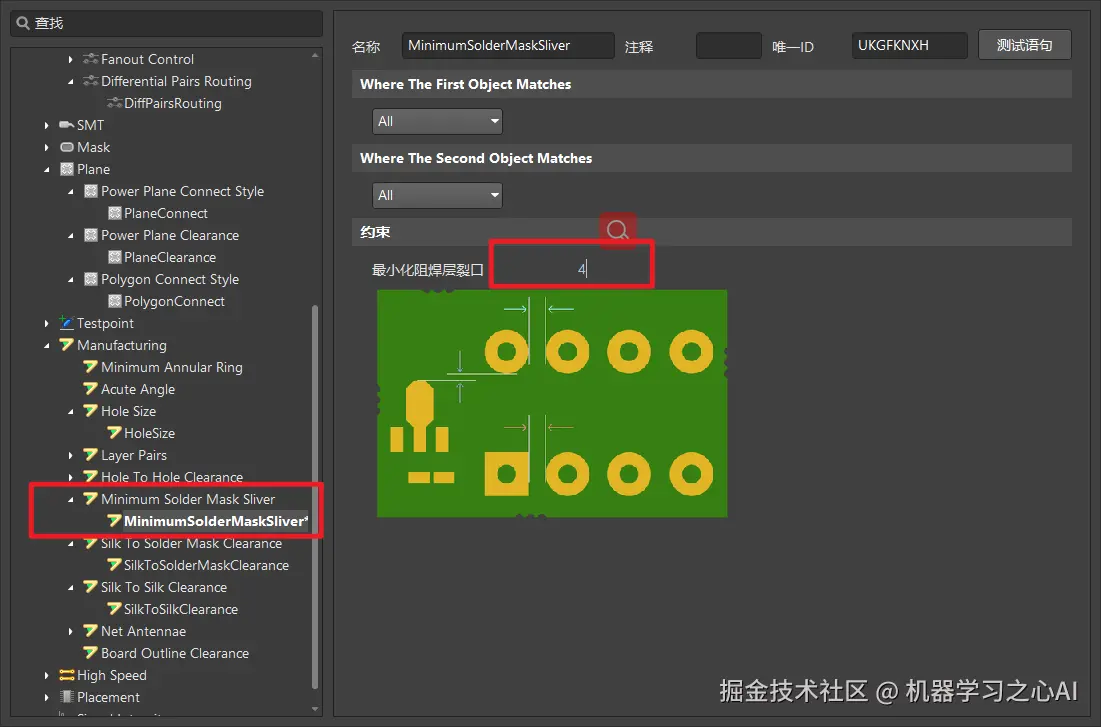Select the Hole To Hole Clearance item
The width and height of the screenshot is (1101, 727).
(172, 477)
